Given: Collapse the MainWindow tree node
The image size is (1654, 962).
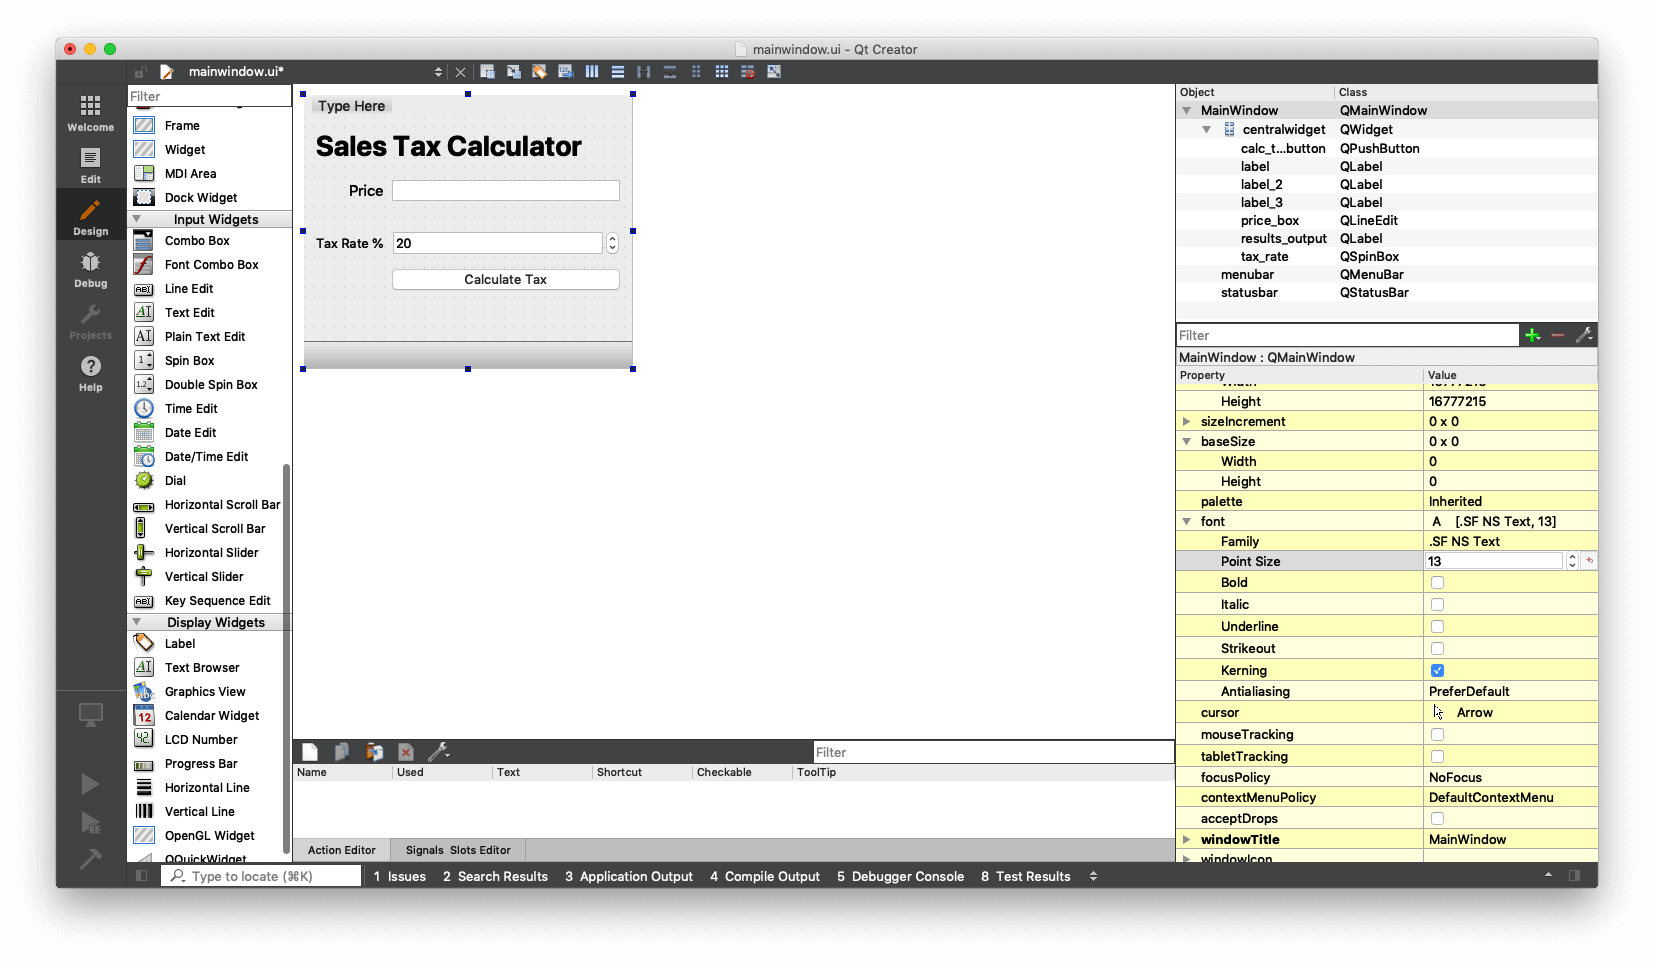Looking at the screenshot, I should pyautogui.click(x=1187, y=111).
